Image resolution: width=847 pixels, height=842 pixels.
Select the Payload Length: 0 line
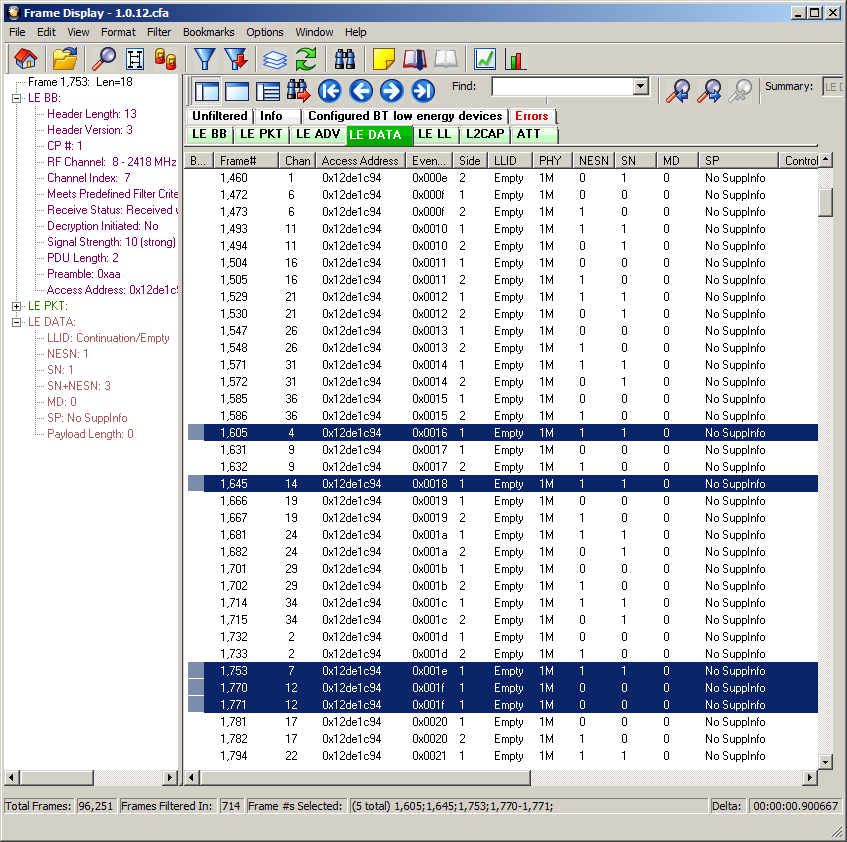click(x=90, y=434)
